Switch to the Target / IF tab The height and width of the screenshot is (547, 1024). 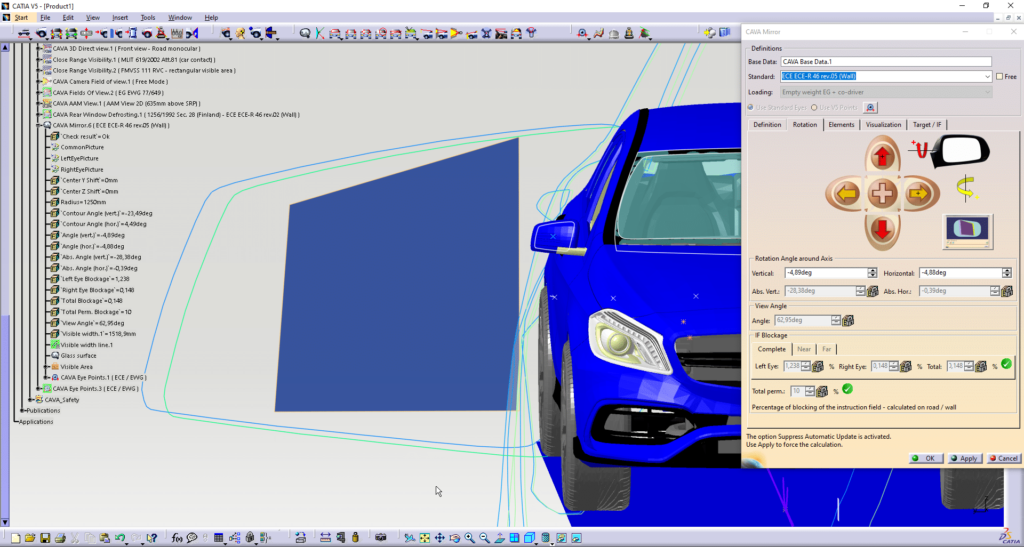coord(927,125)
